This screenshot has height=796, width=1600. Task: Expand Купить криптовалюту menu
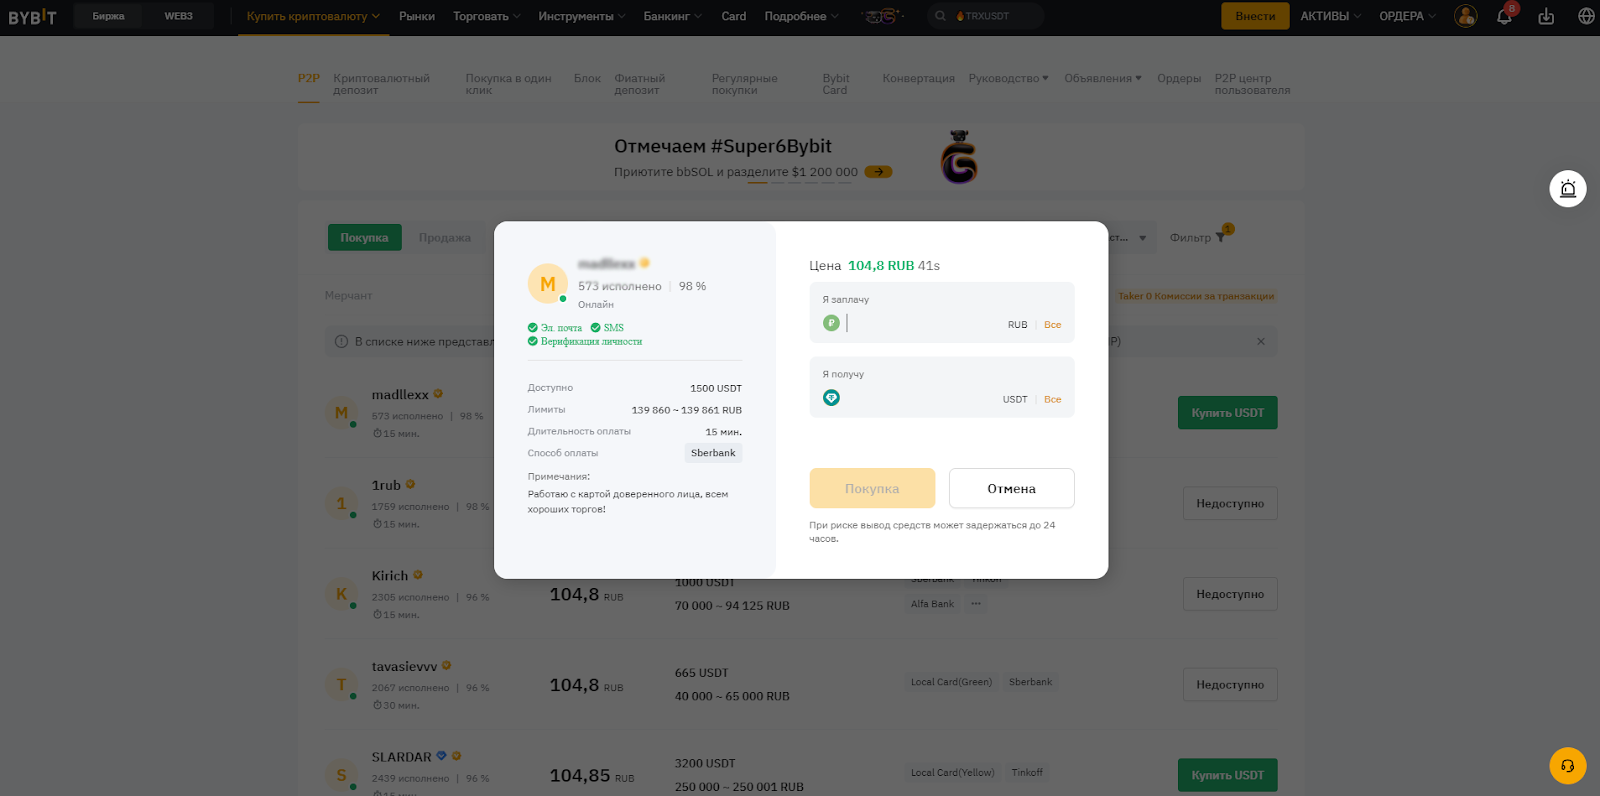click(313, 16)
